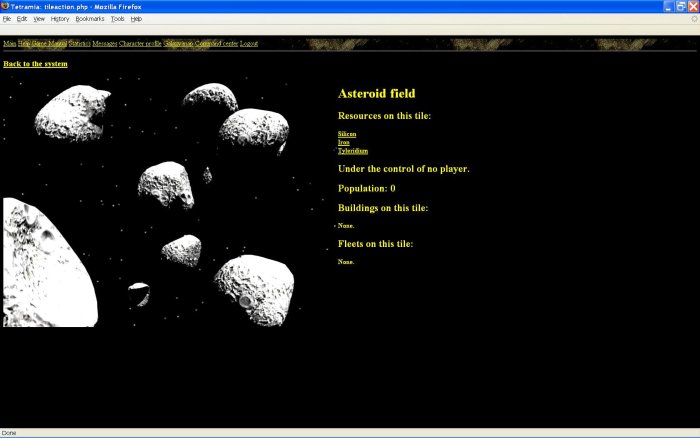This screenshot has height=438, width=700.
Task: Click the Firefox icon in the title bar
Action: [x=5, y=6]
